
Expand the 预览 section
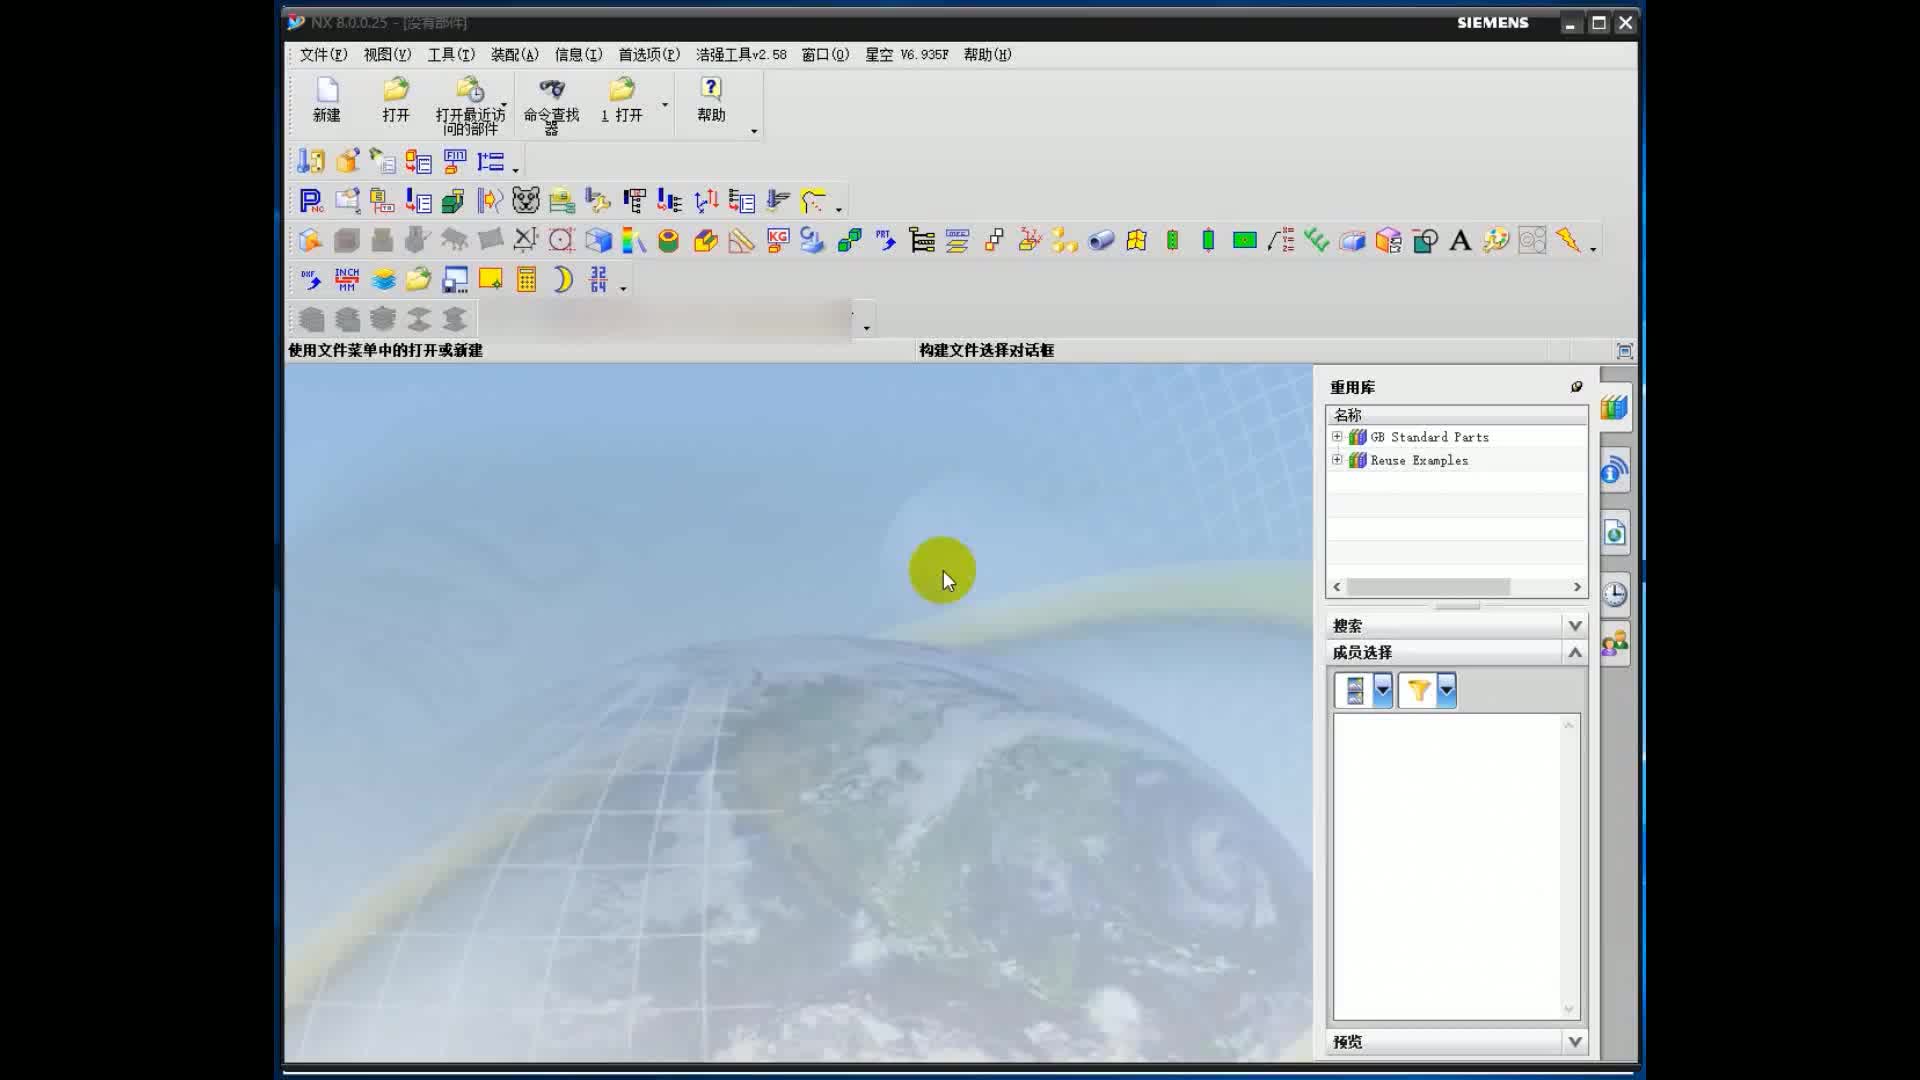click(1575, 1042)
